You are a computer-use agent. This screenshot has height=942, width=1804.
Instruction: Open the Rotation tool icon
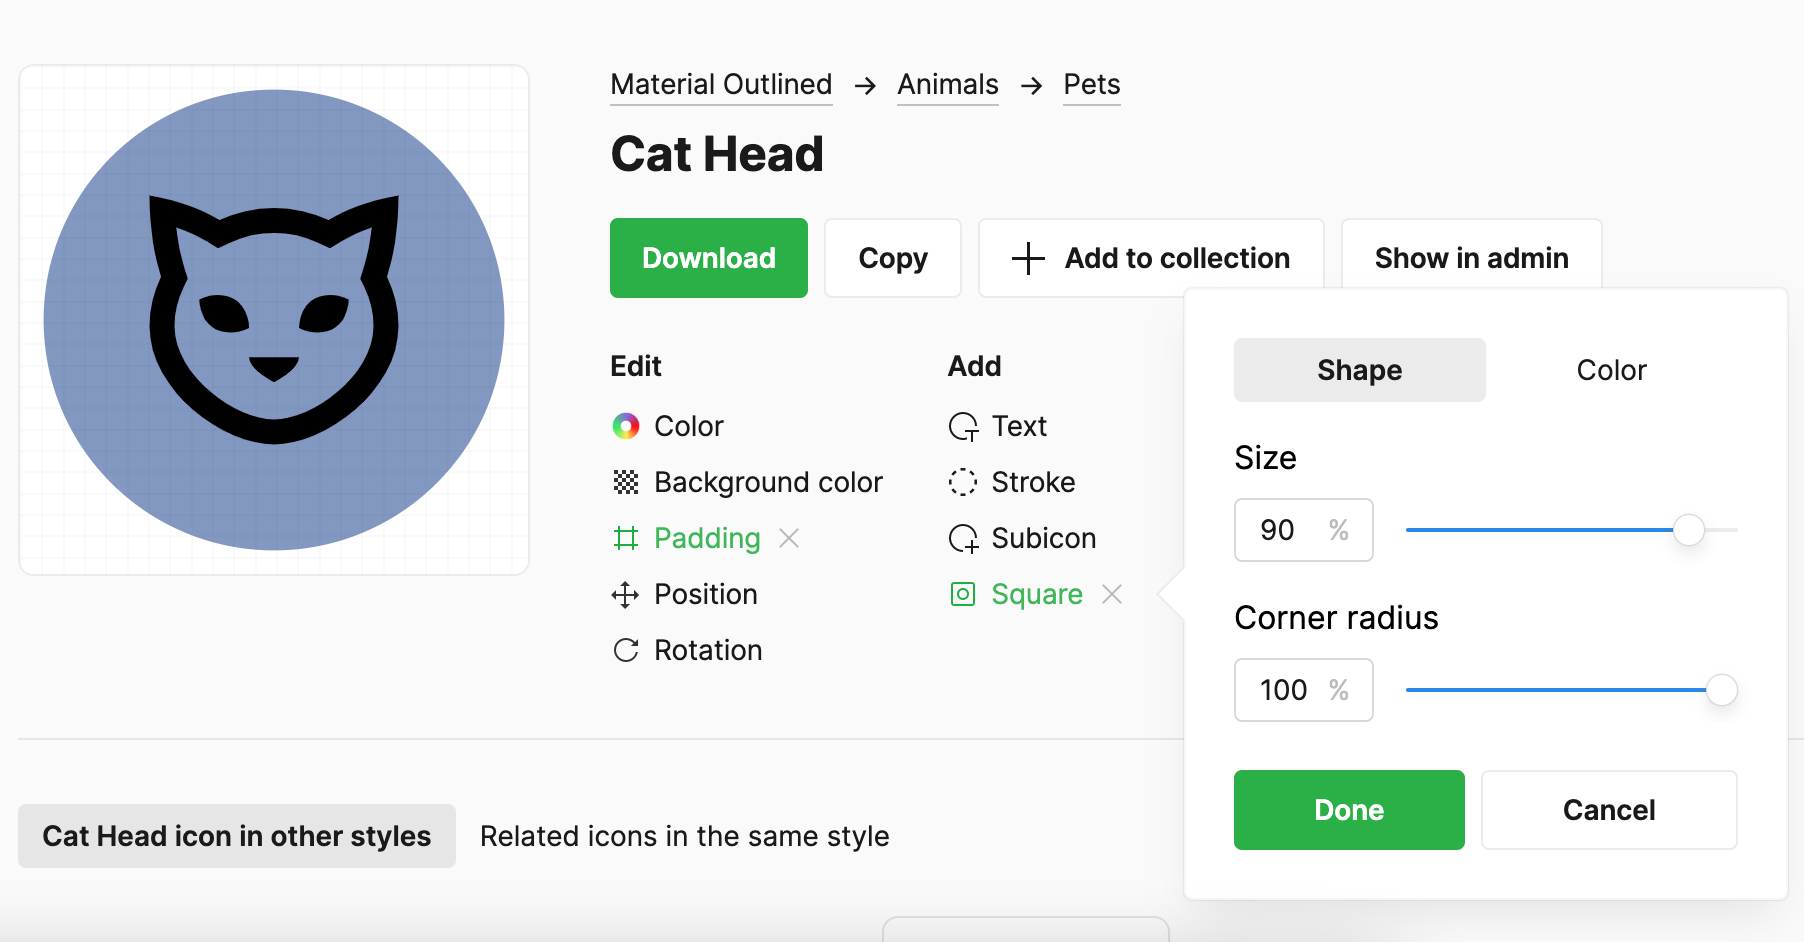click(x=626, y=650)
